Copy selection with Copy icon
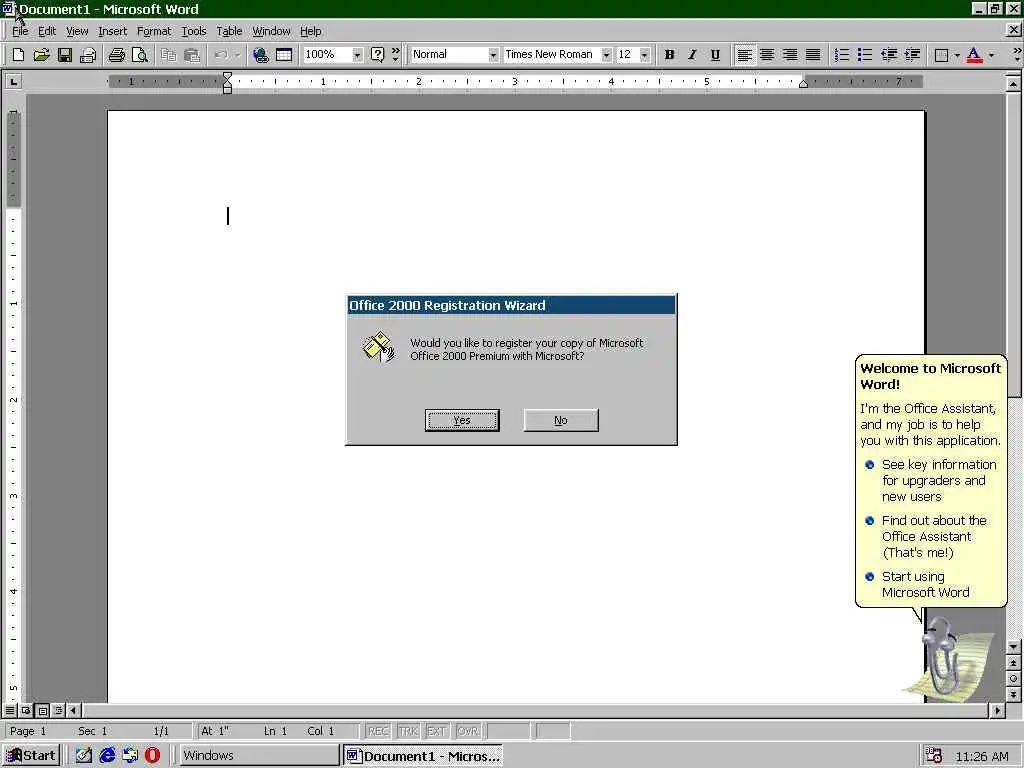Screen dimensions: 1024x768 (x=168, y=55)
